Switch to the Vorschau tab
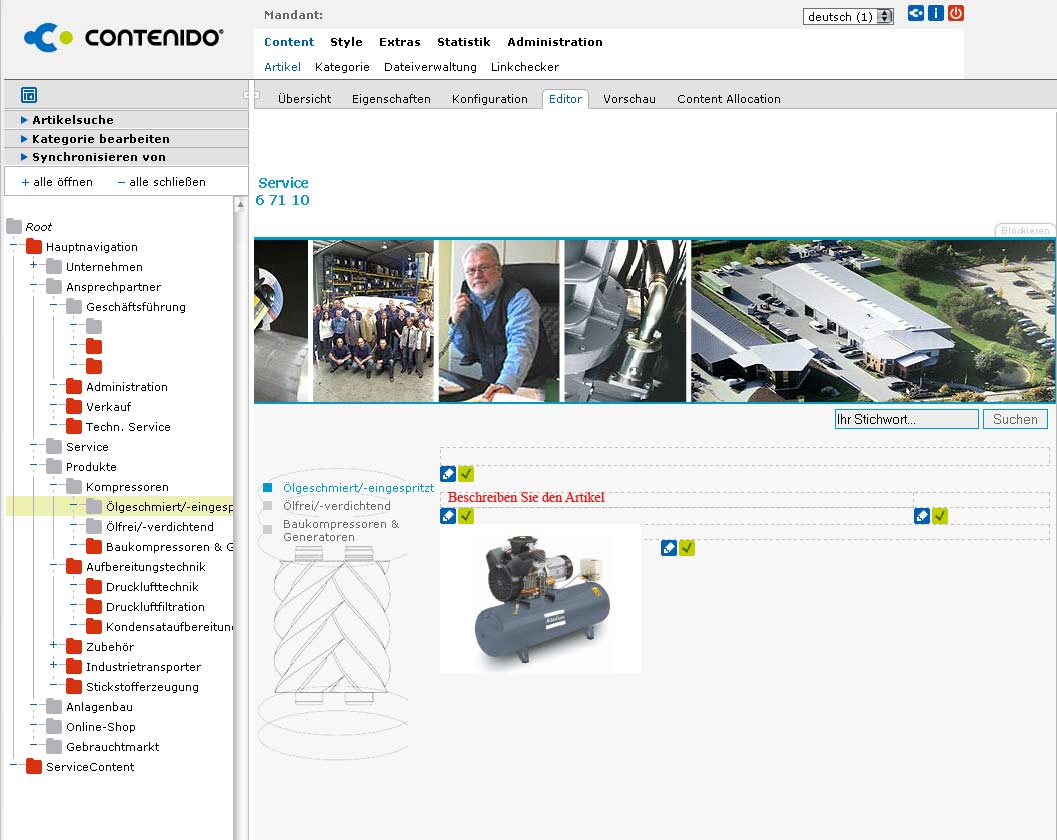Image resolution: width=1057 pixels, height=840 pixels. tap(629, 99)
